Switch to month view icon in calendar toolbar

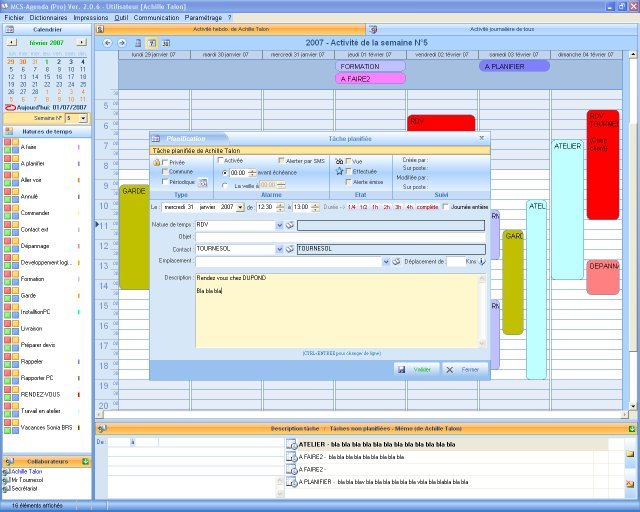(x=166, y=43)
